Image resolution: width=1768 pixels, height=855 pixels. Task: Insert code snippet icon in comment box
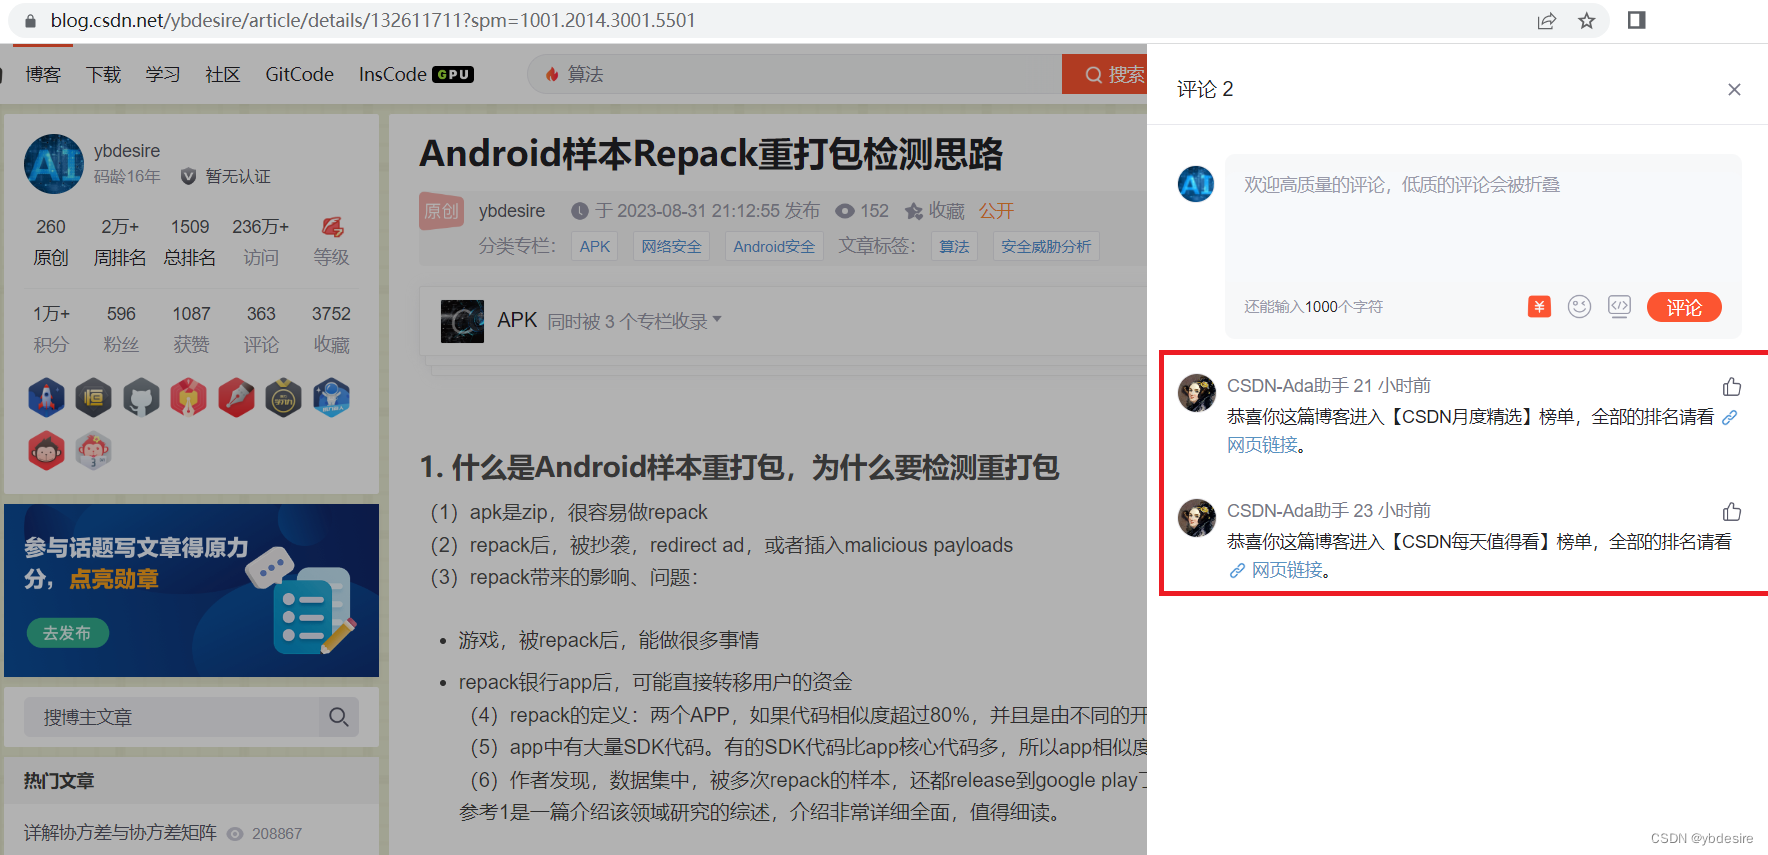[x=1619, y=307]
